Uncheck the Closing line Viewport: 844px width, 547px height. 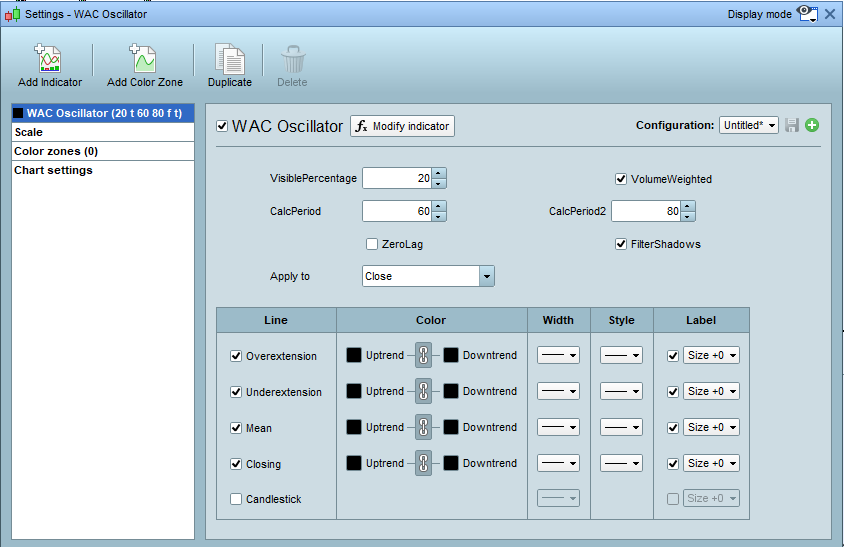[x=236, y=464]
